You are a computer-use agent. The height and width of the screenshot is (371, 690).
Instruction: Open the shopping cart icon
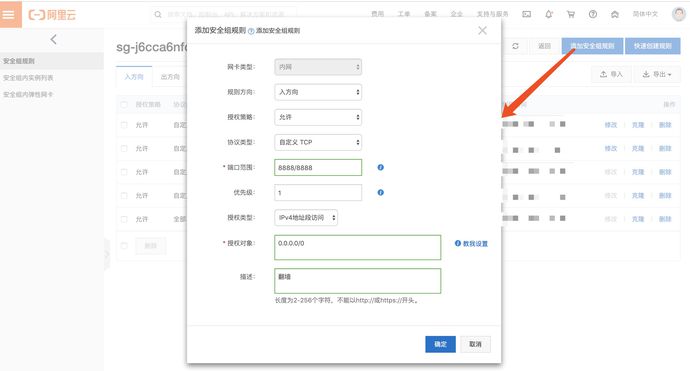[571, 15]
